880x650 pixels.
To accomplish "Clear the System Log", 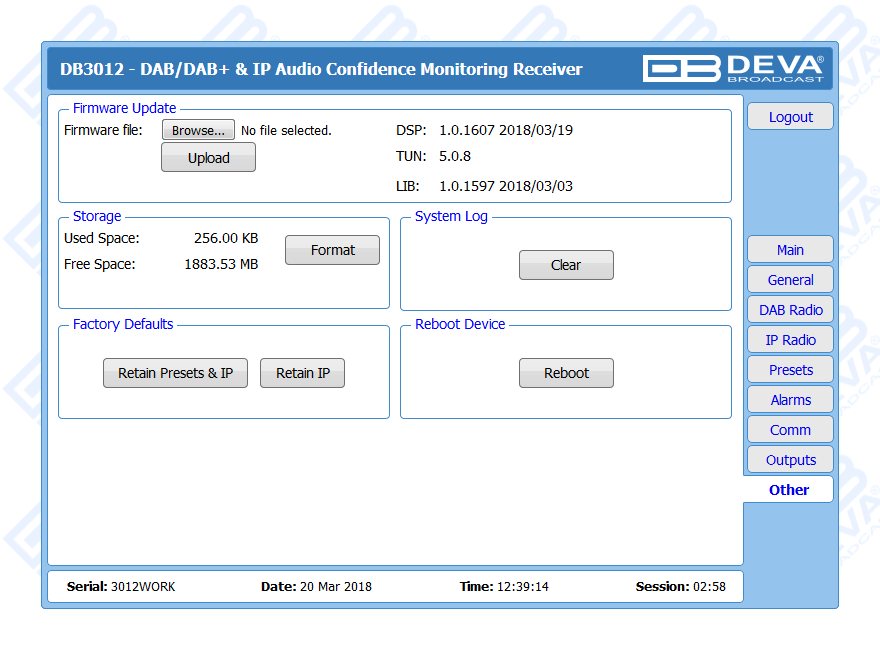I will coord(566,265).
